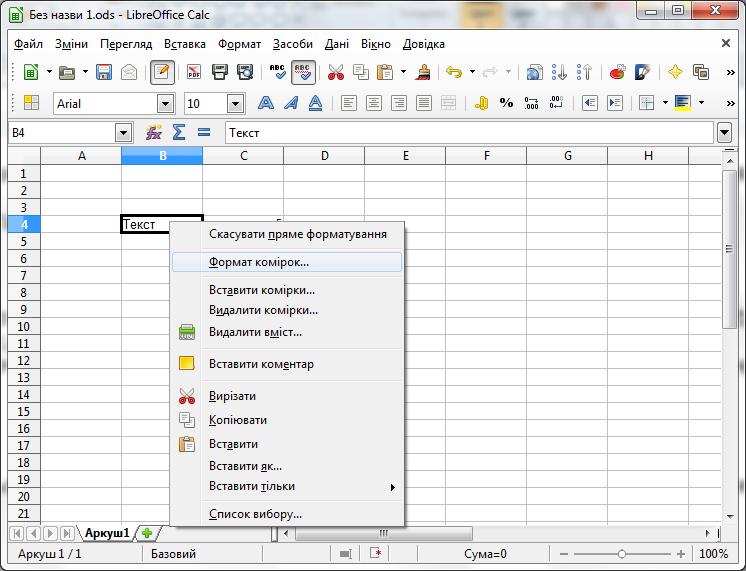This screenshot has height=571, width=746.
Task: Save the document with the floppy icon
Action: (x=104, y=72)
